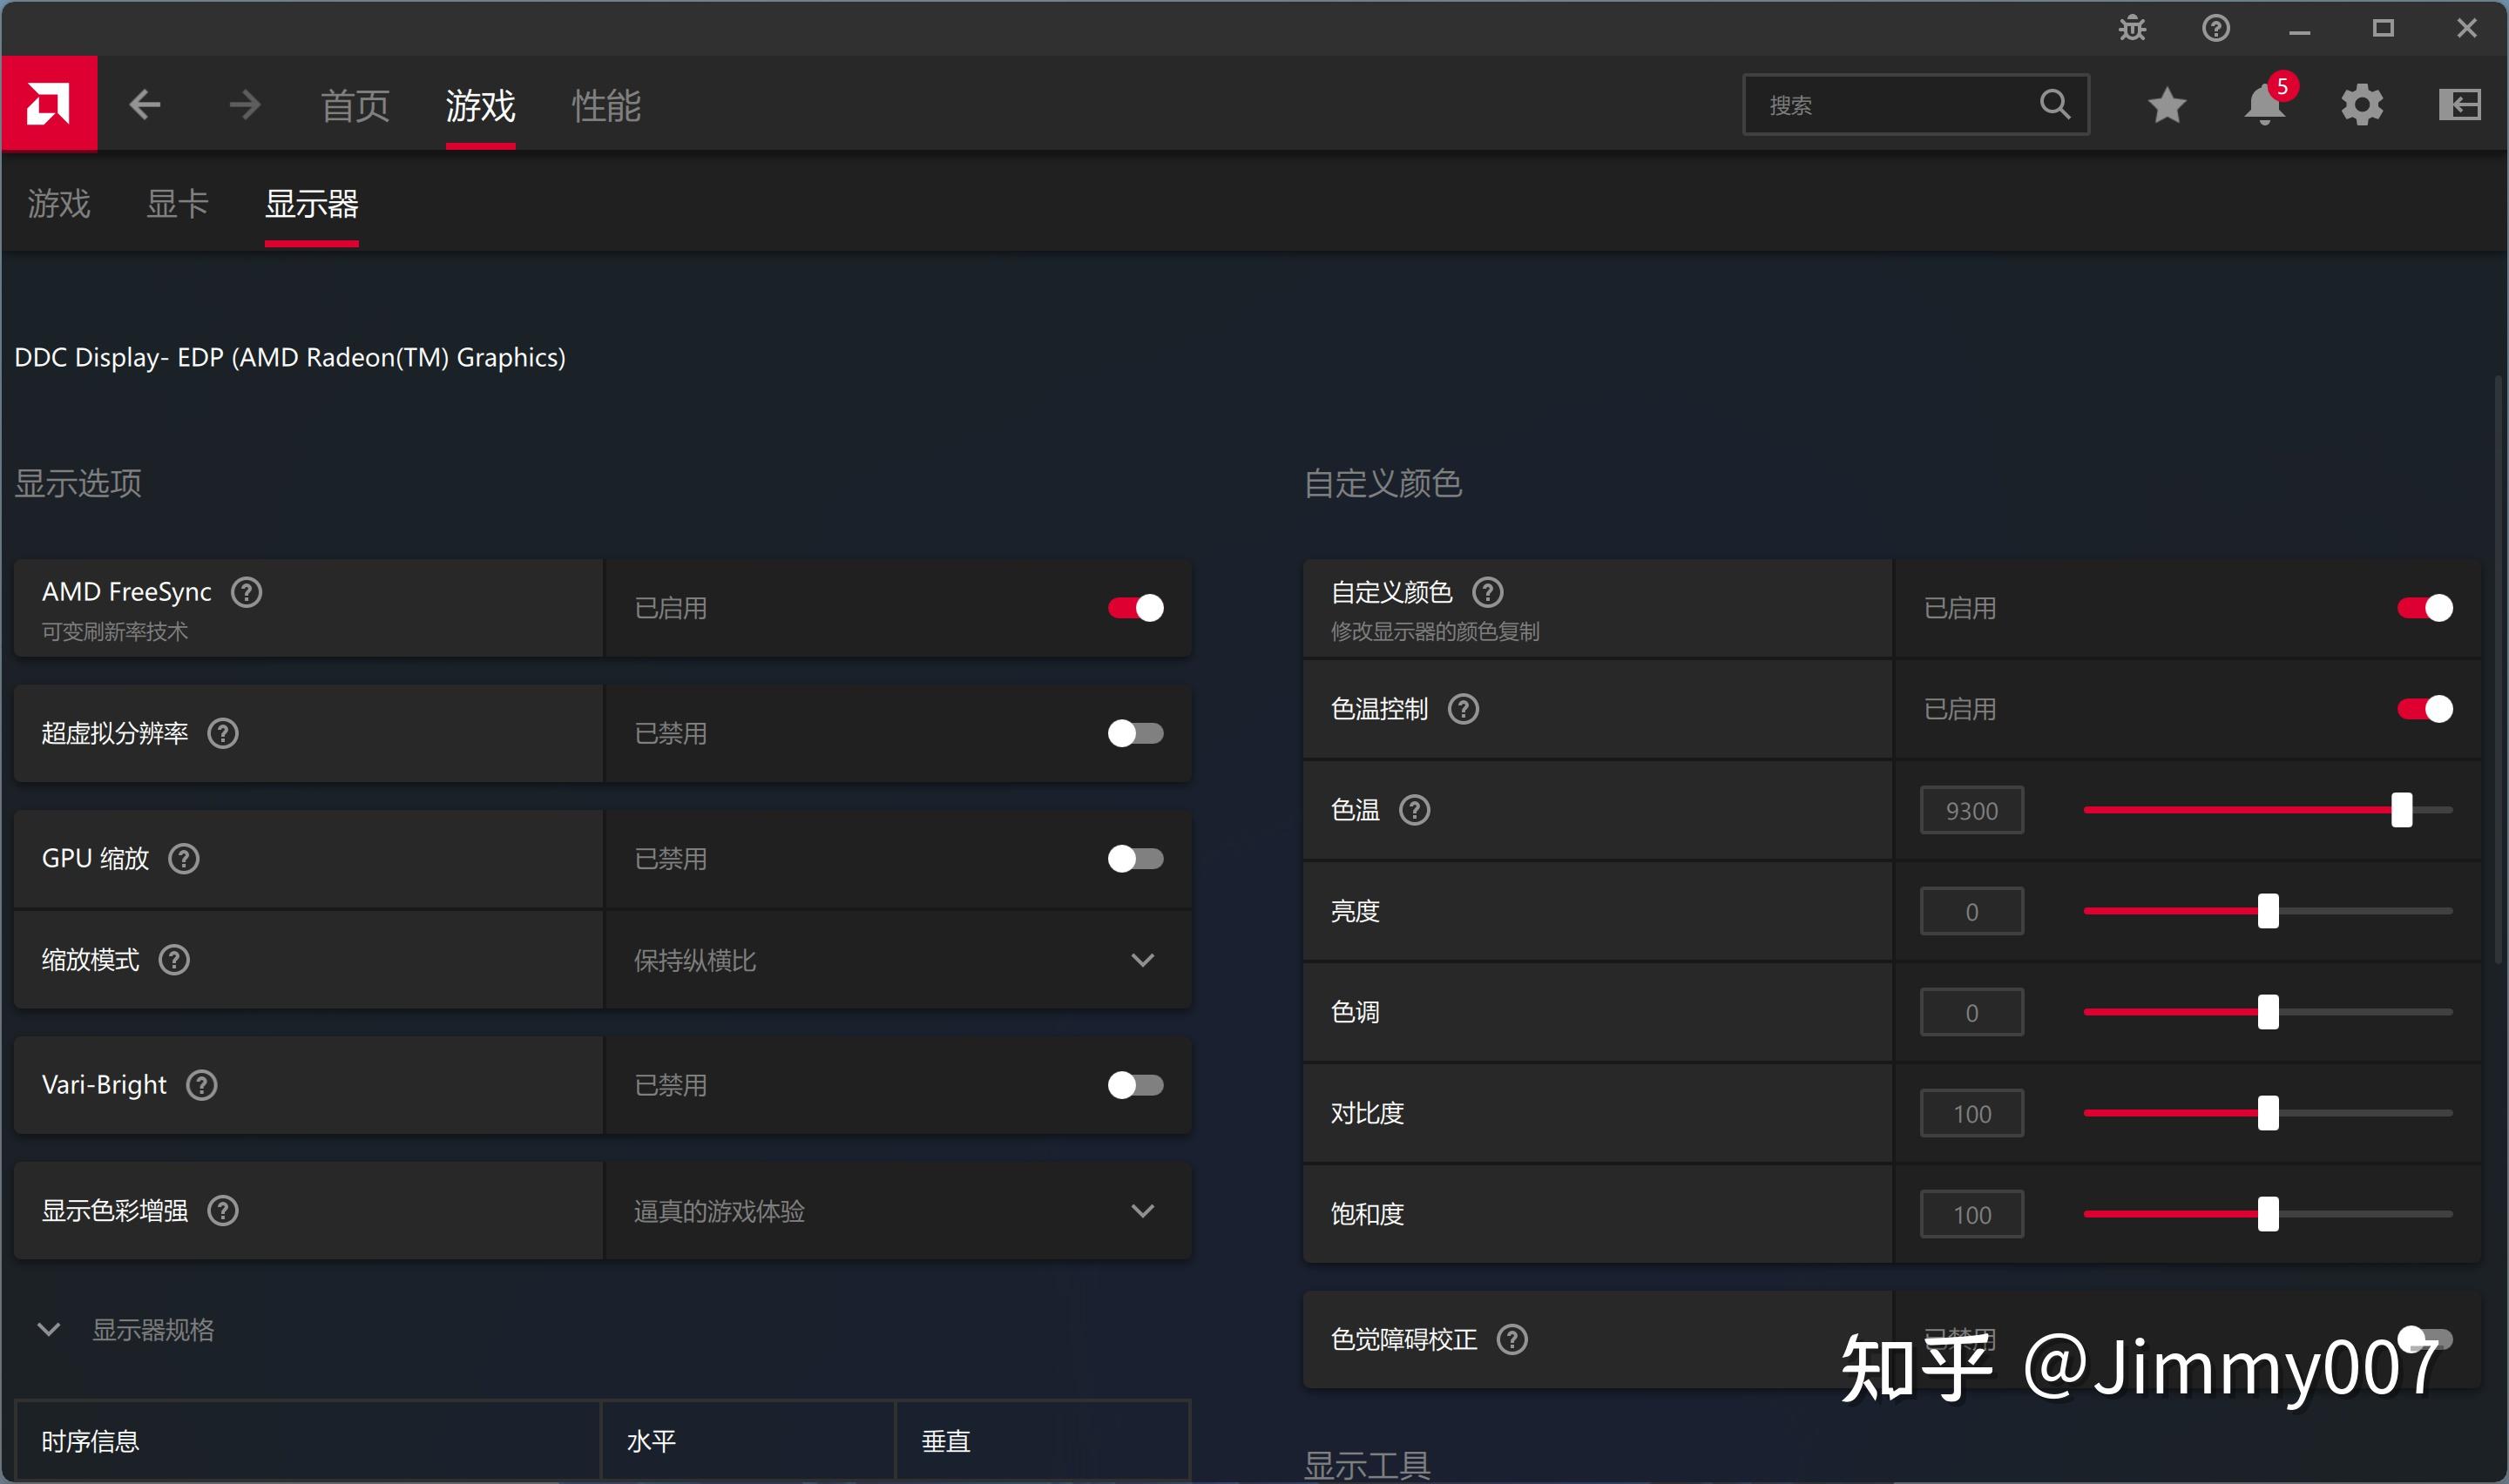Screen dimensions: 2509x1484
Task: Click the 色温 value box 9300
Action: point(1971,810)
